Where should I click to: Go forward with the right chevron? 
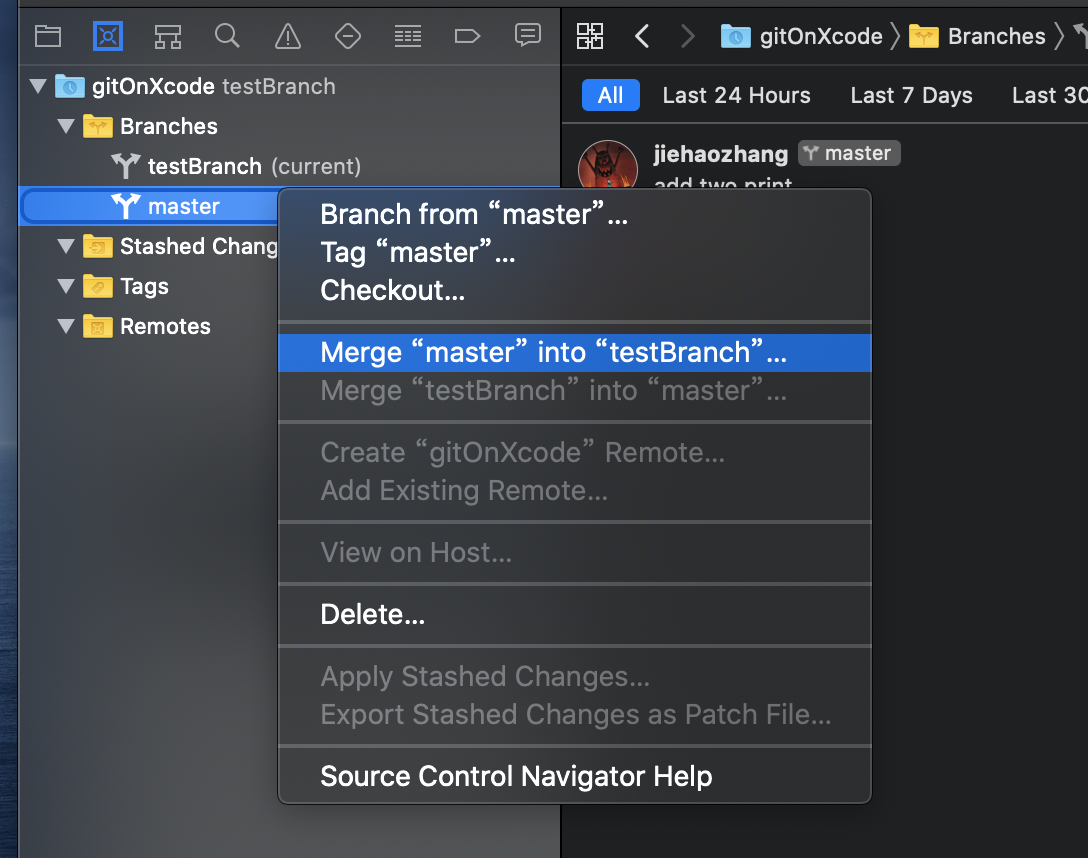point(688,36)
